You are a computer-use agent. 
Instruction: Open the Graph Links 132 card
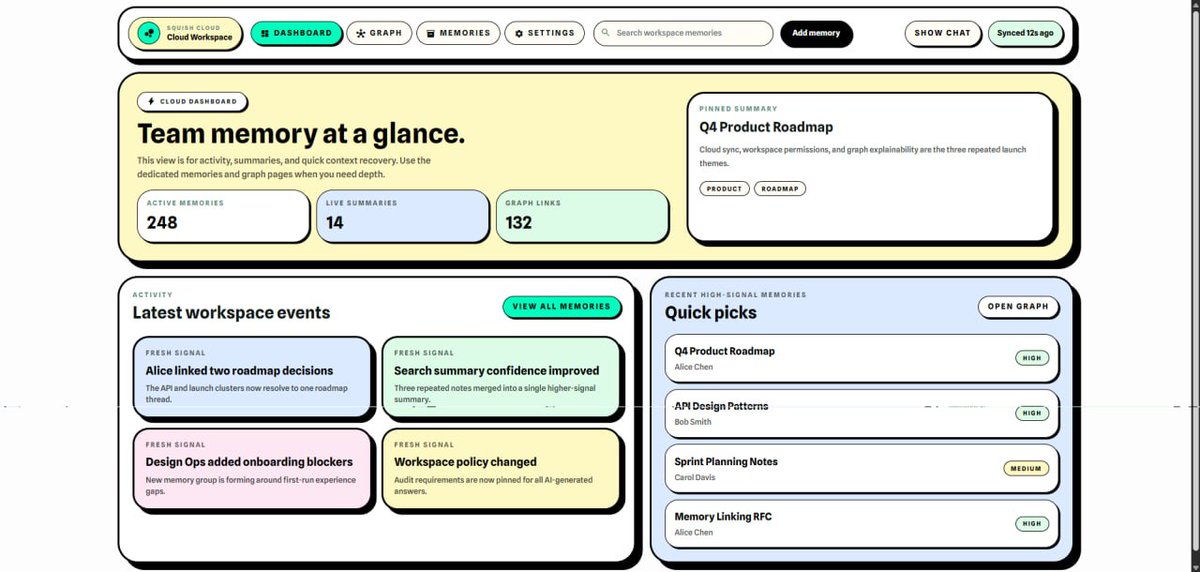point(582,216)
